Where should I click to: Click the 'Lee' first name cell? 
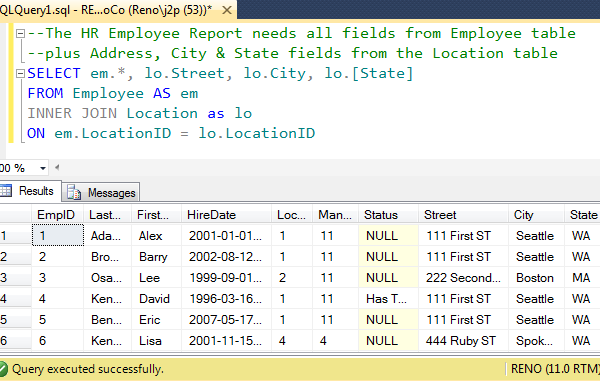[157, 278]
